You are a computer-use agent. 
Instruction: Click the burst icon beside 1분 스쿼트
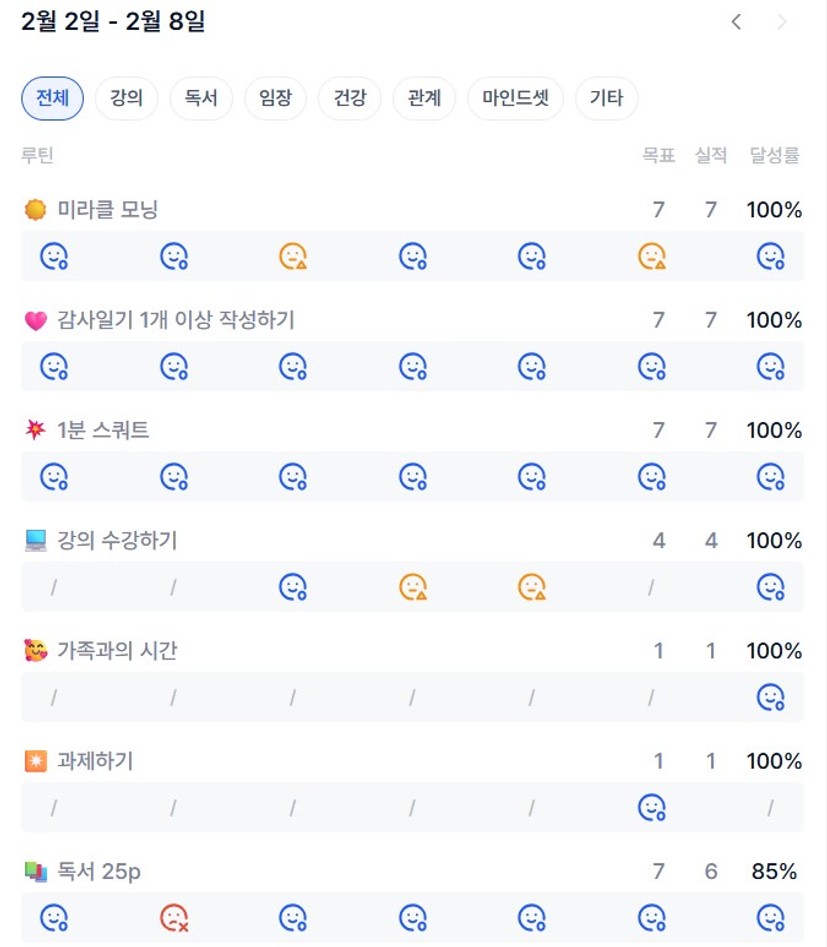coord(36,431)
